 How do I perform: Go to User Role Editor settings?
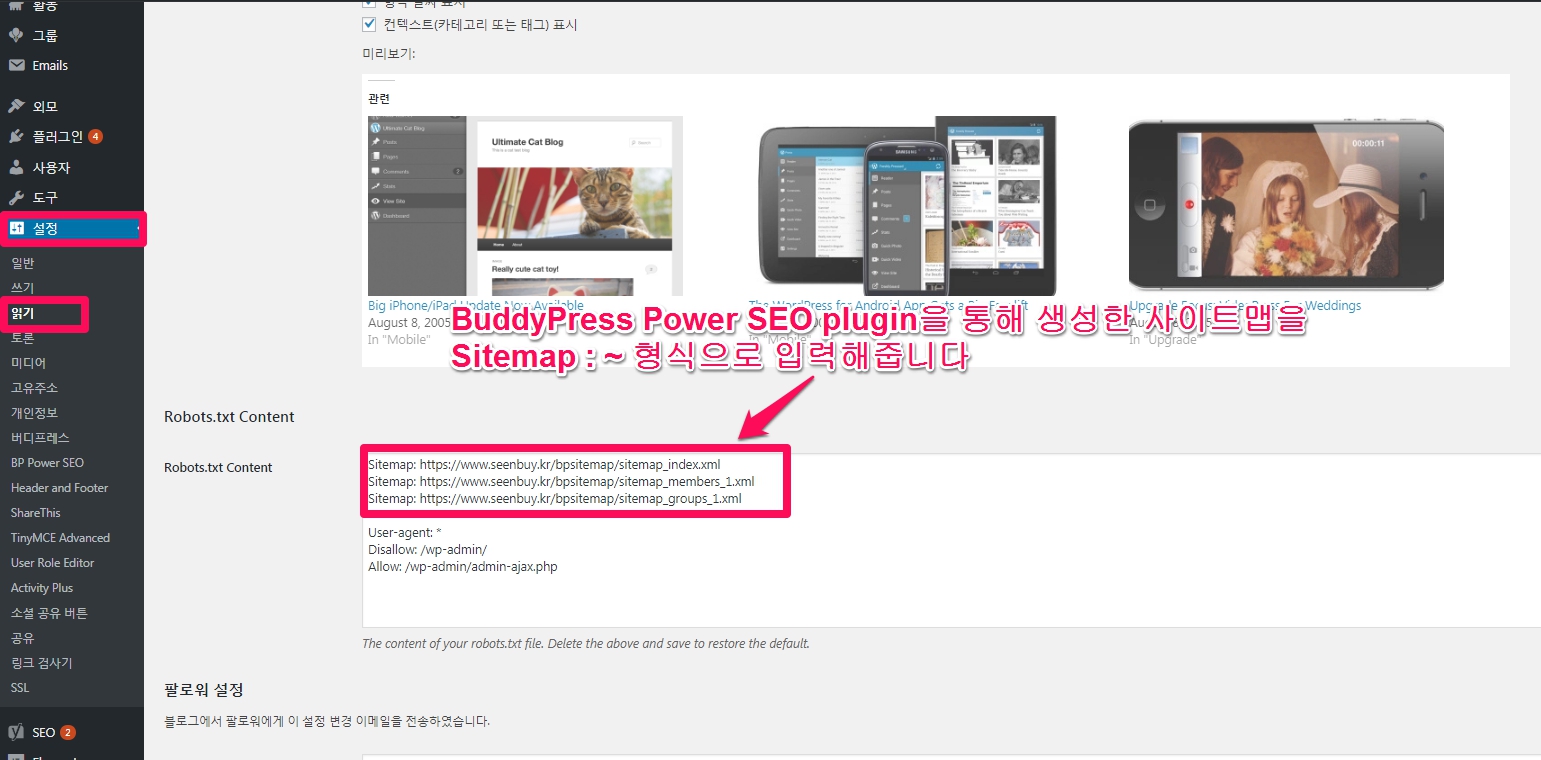pyautogui.click(x=52, y=563)
